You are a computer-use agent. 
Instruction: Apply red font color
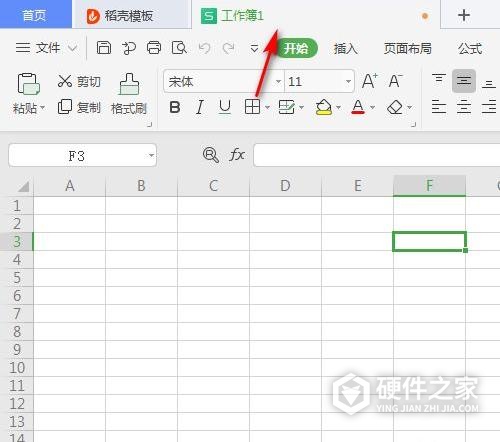pyautogui.click(x=358, y=107)
